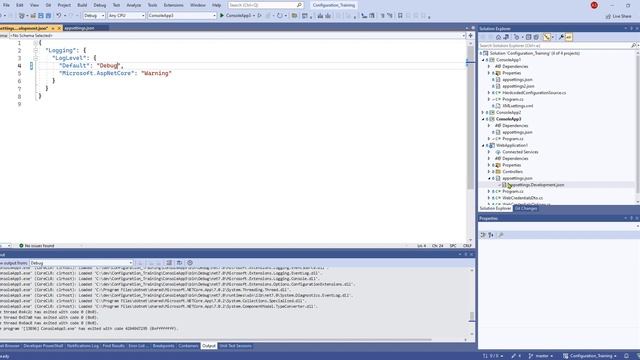Image resolution: width=640 pixels, height=360 pixels.
Task: Click the Collapse All icon in Solution Explorer toolbar
Action: pos(529,37)
